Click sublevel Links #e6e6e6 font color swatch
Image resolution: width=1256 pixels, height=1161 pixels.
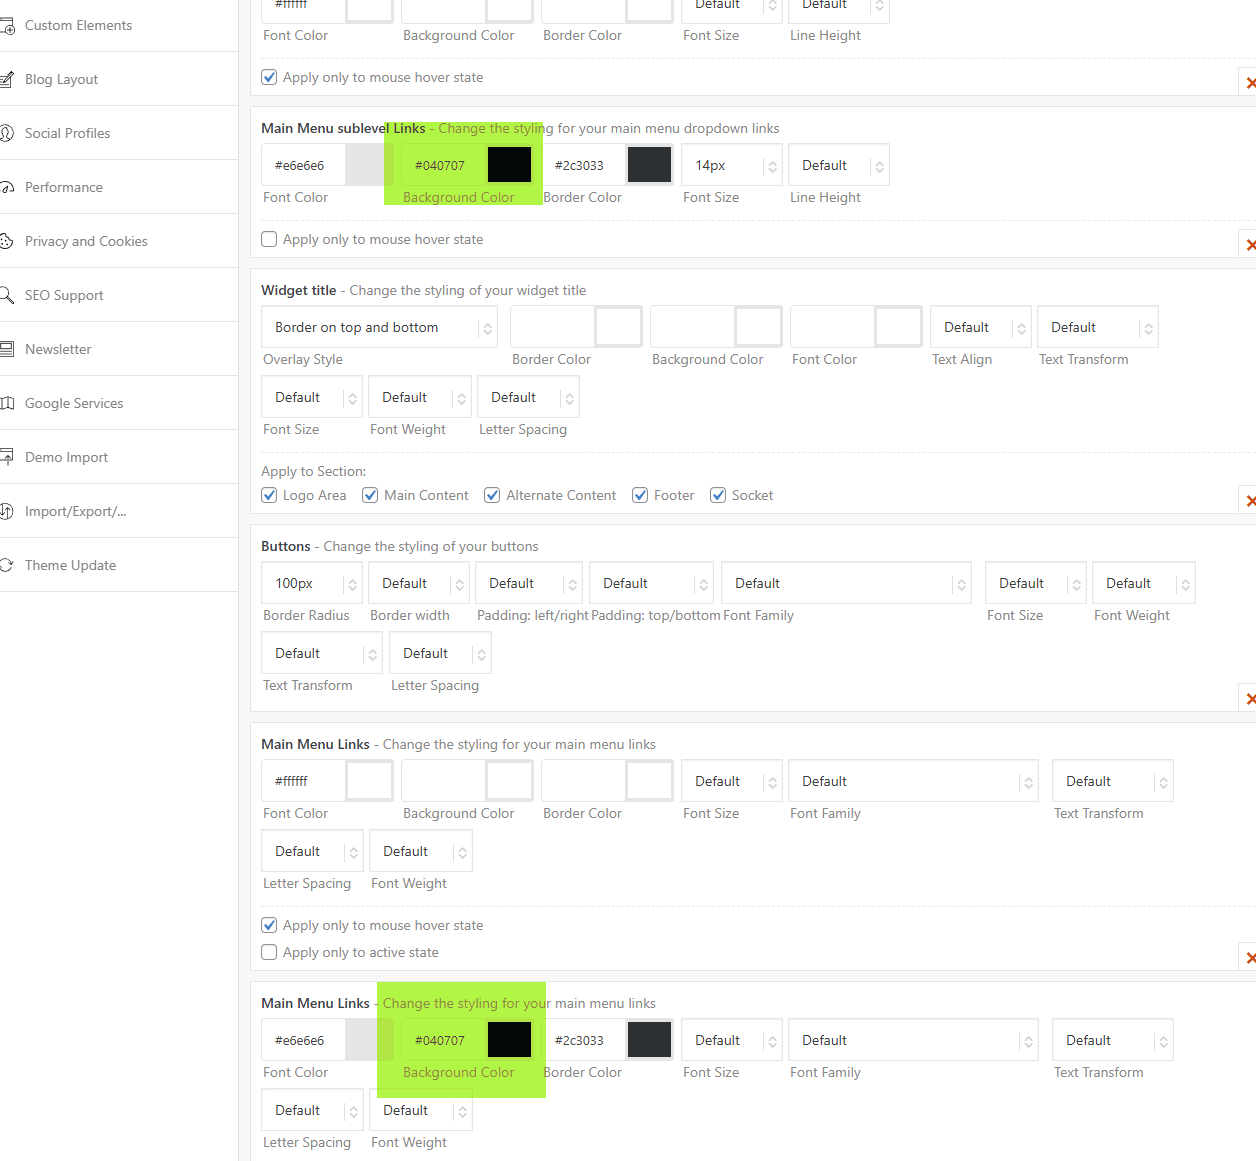tap(369, 165)
